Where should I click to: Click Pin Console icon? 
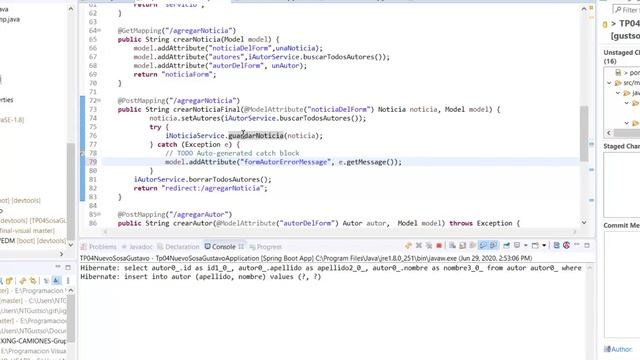pyautogui.click(x=507, y=245)
